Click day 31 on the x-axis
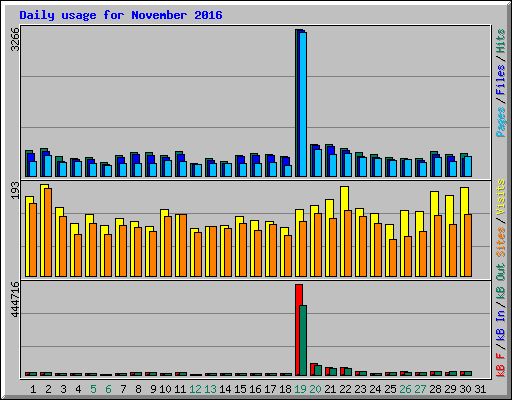The image size is (512, 400). [480, 389]
